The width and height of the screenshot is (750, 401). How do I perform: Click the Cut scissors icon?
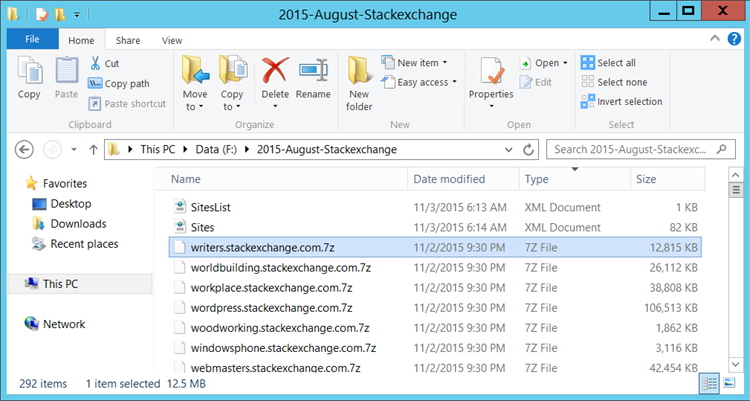96,63
